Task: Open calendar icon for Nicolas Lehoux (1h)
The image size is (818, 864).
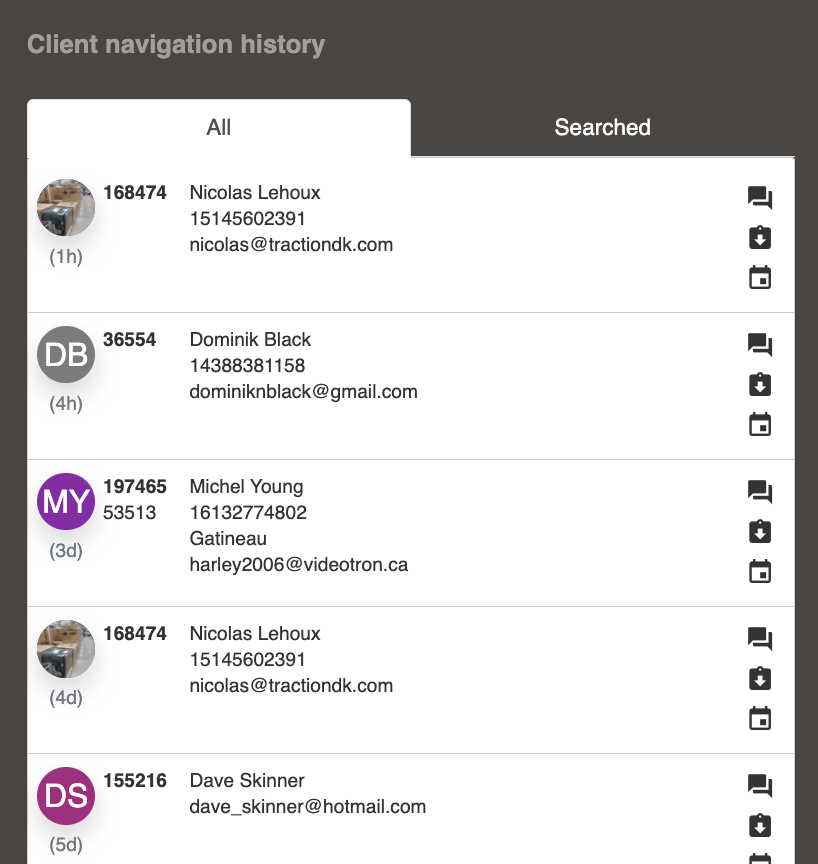Action: pyautogui.click(x=760, y=277)
